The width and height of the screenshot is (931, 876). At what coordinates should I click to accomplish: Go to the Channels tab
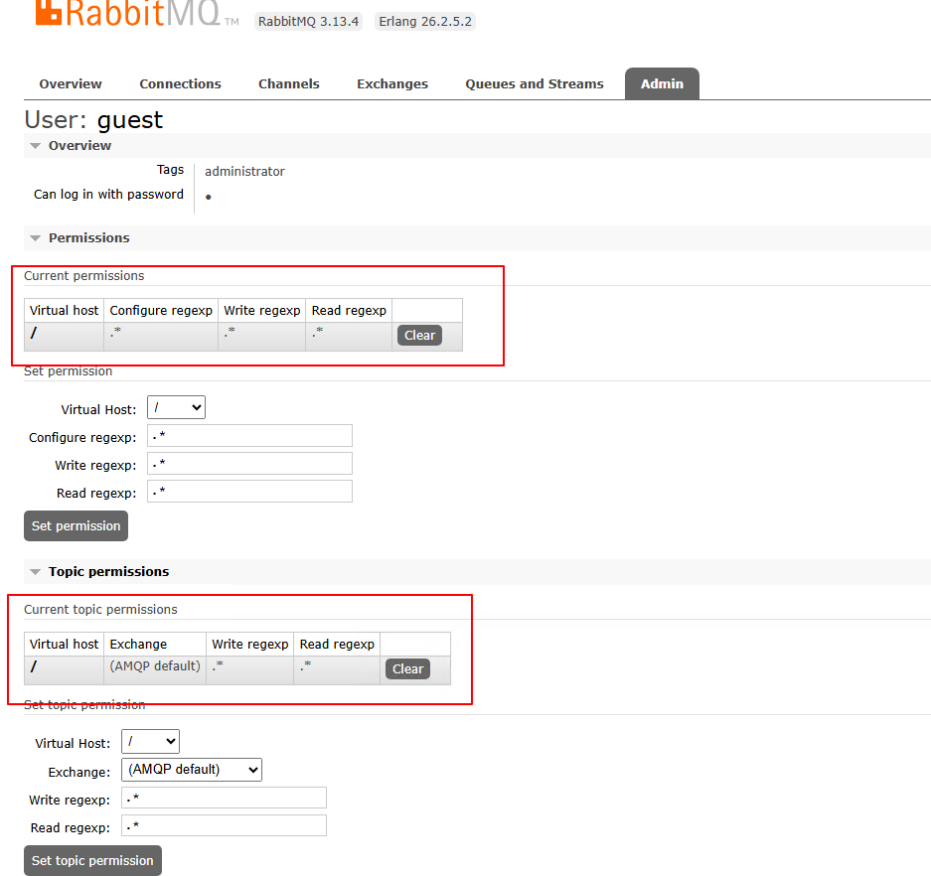(x=289, y=84)
